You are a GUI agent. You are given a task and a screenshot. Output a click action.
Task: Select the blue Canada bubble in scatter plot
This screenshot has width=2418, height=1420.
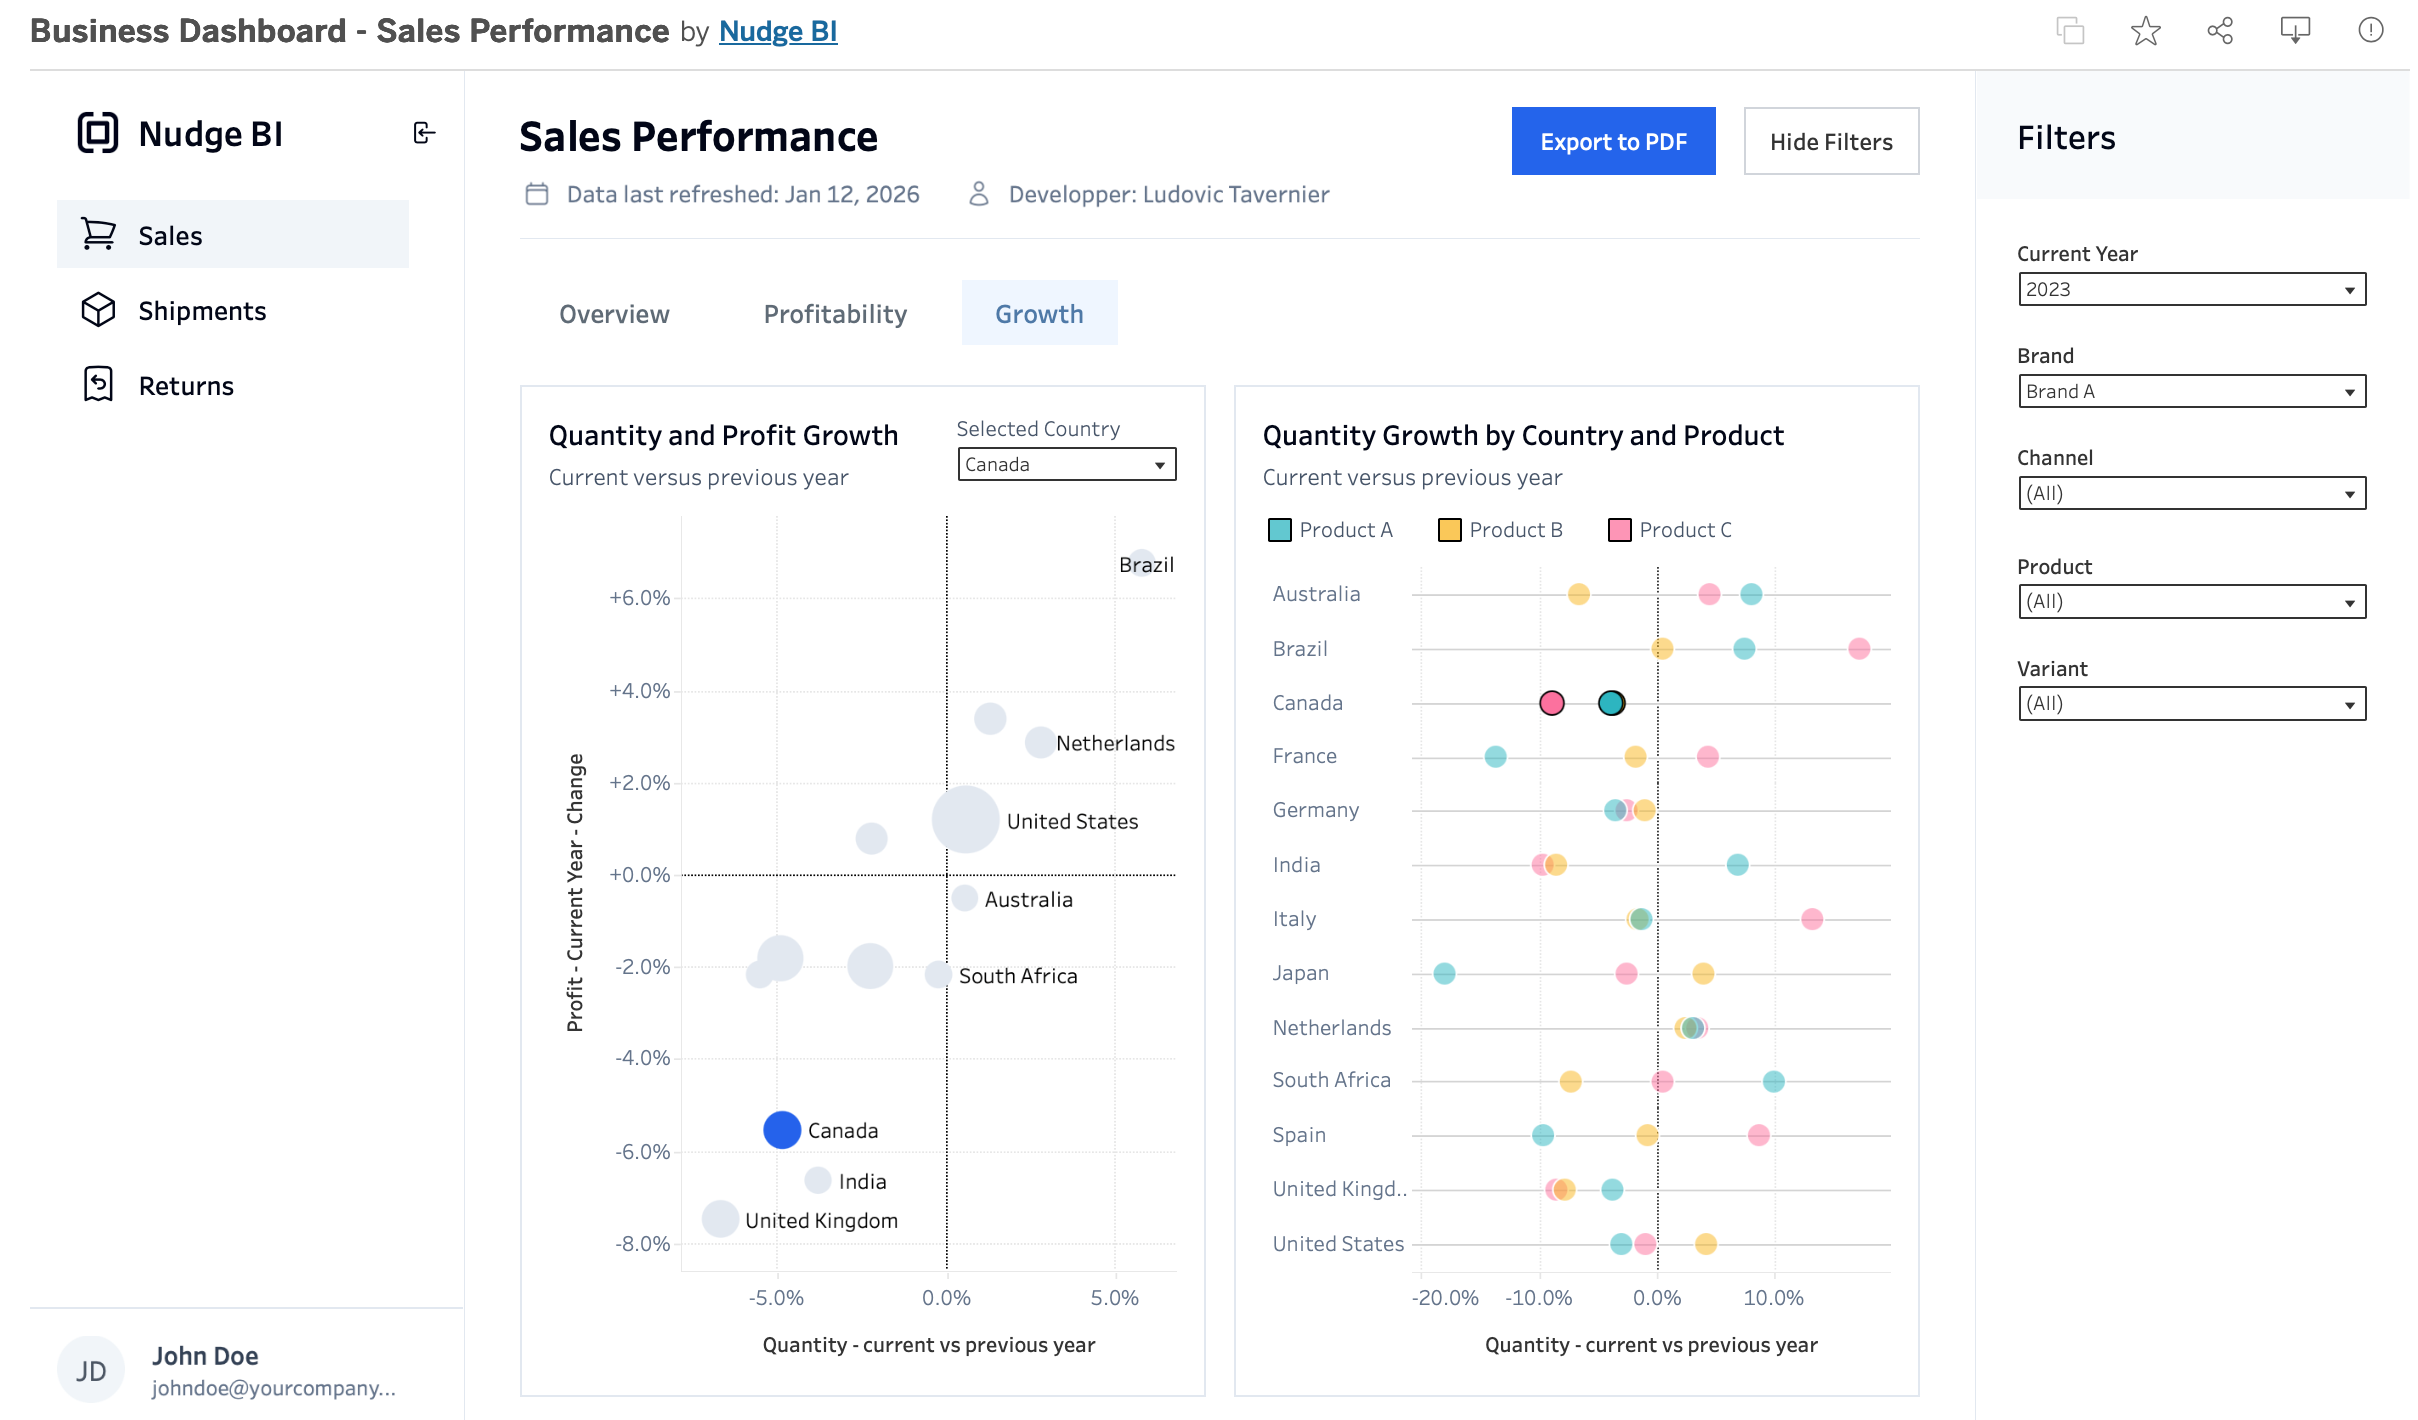coord(781,1130)
